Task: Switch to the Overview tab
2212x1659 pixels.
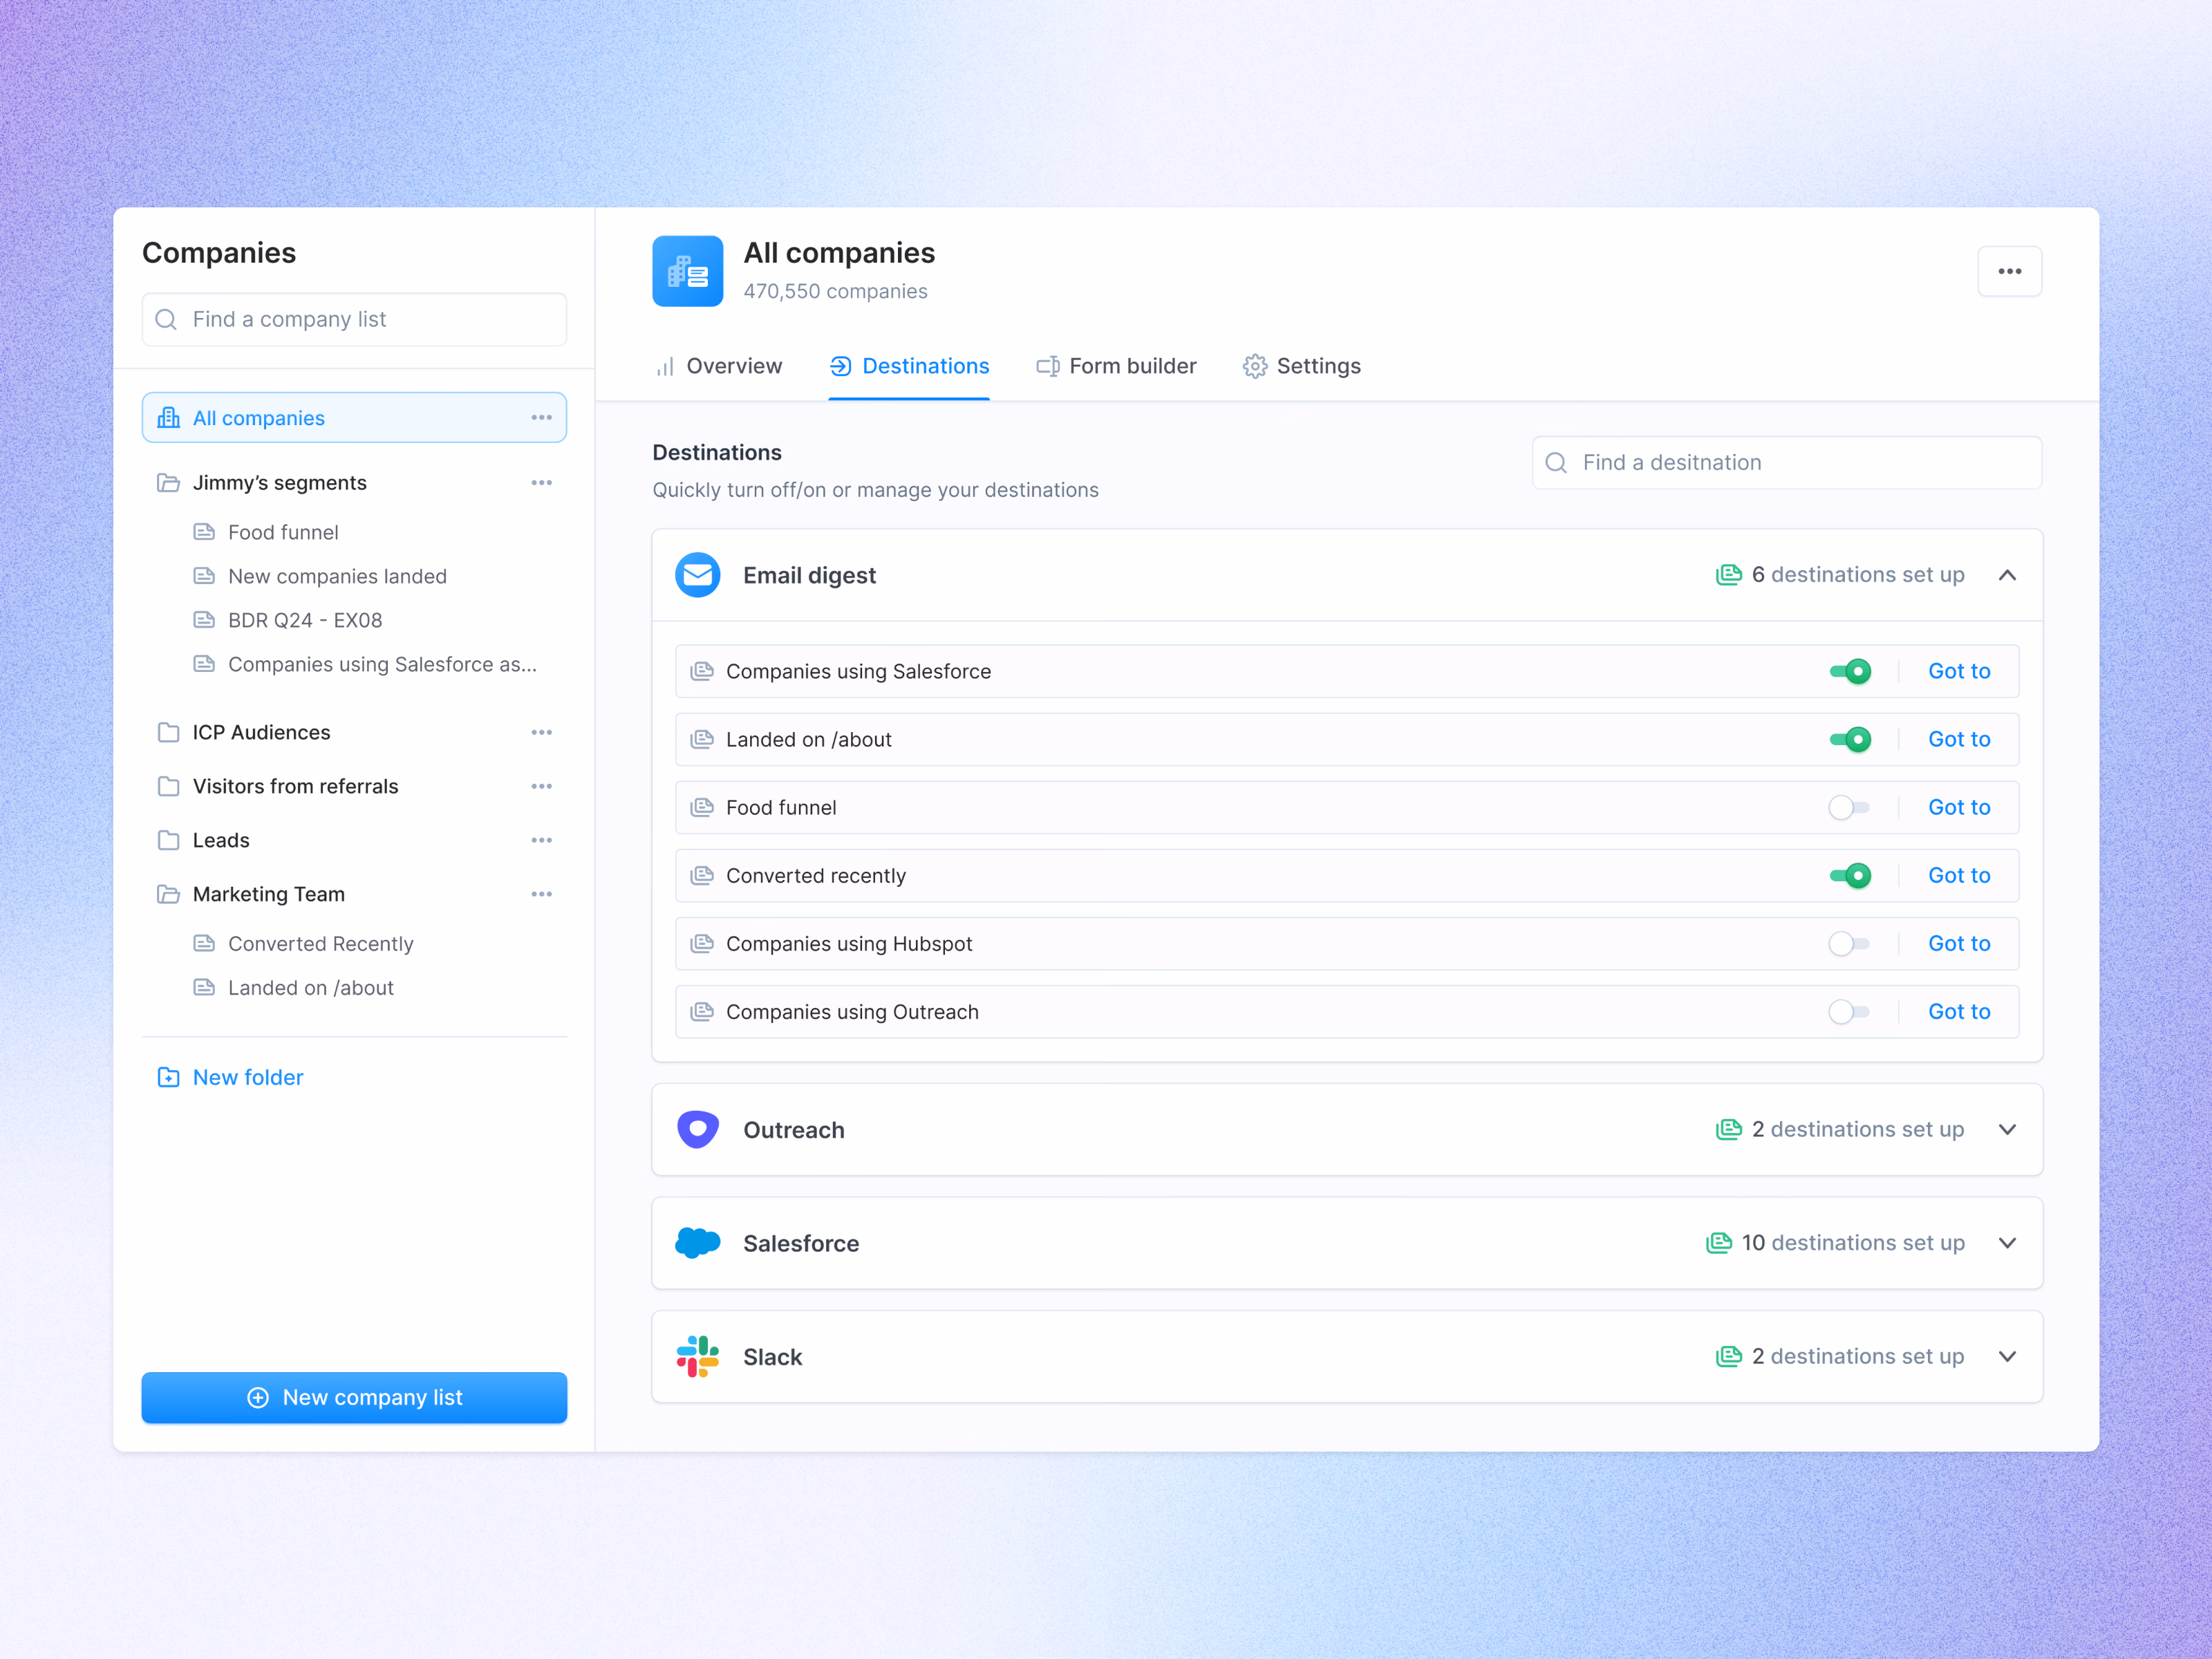Action: click(718, 366)
